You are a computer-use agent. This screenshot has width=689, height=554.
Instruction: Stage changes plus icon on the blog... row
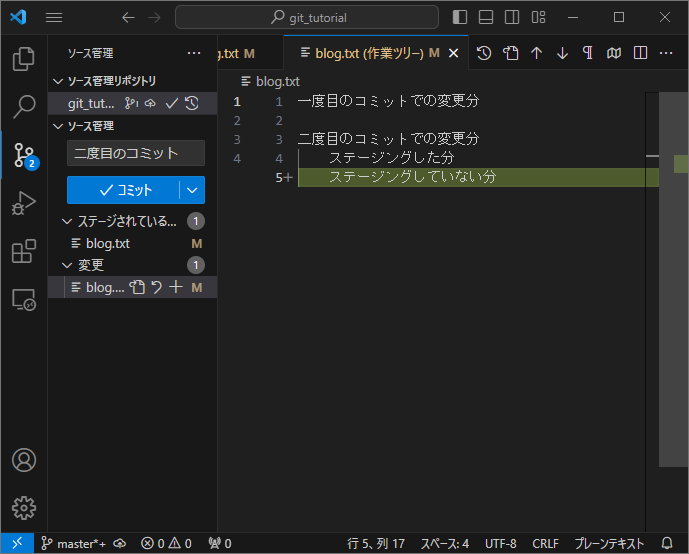176,287
